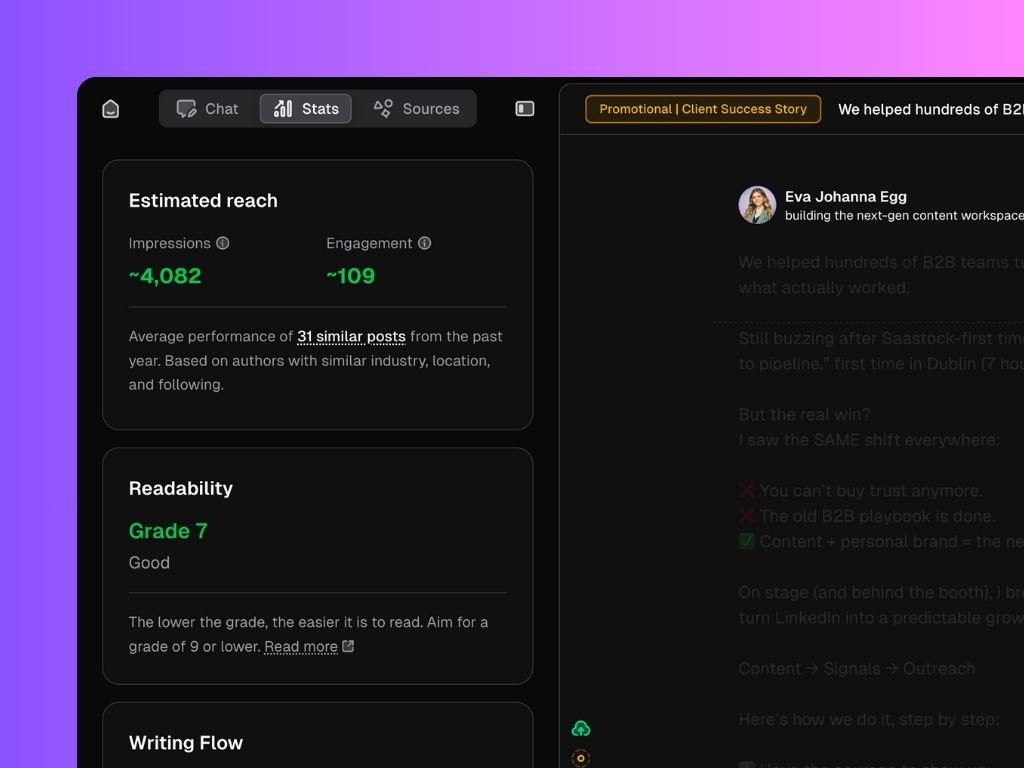Viewport: 1024px width, 768px height.
Task: Click the external link icon beside Read more
Action: [348, 646]
